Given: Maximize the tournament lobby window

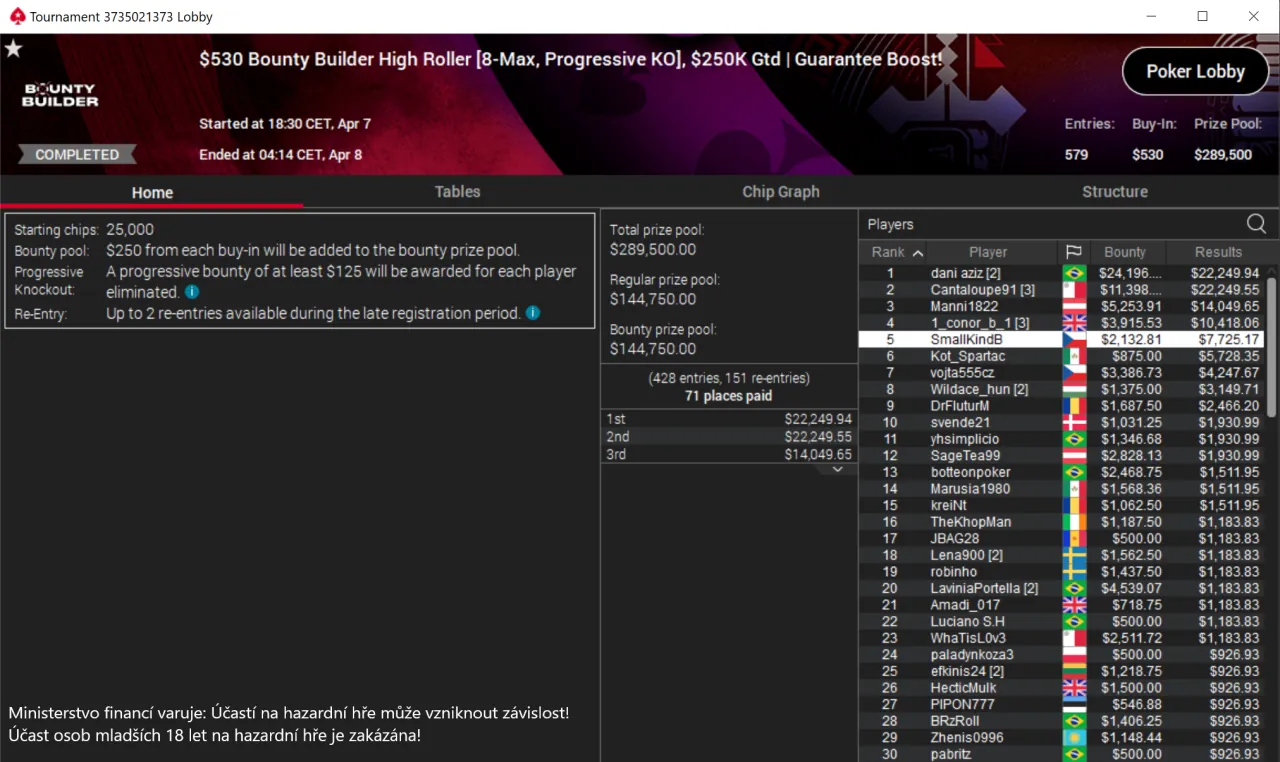Looking at the screenshot, I should click(1202, 16).
